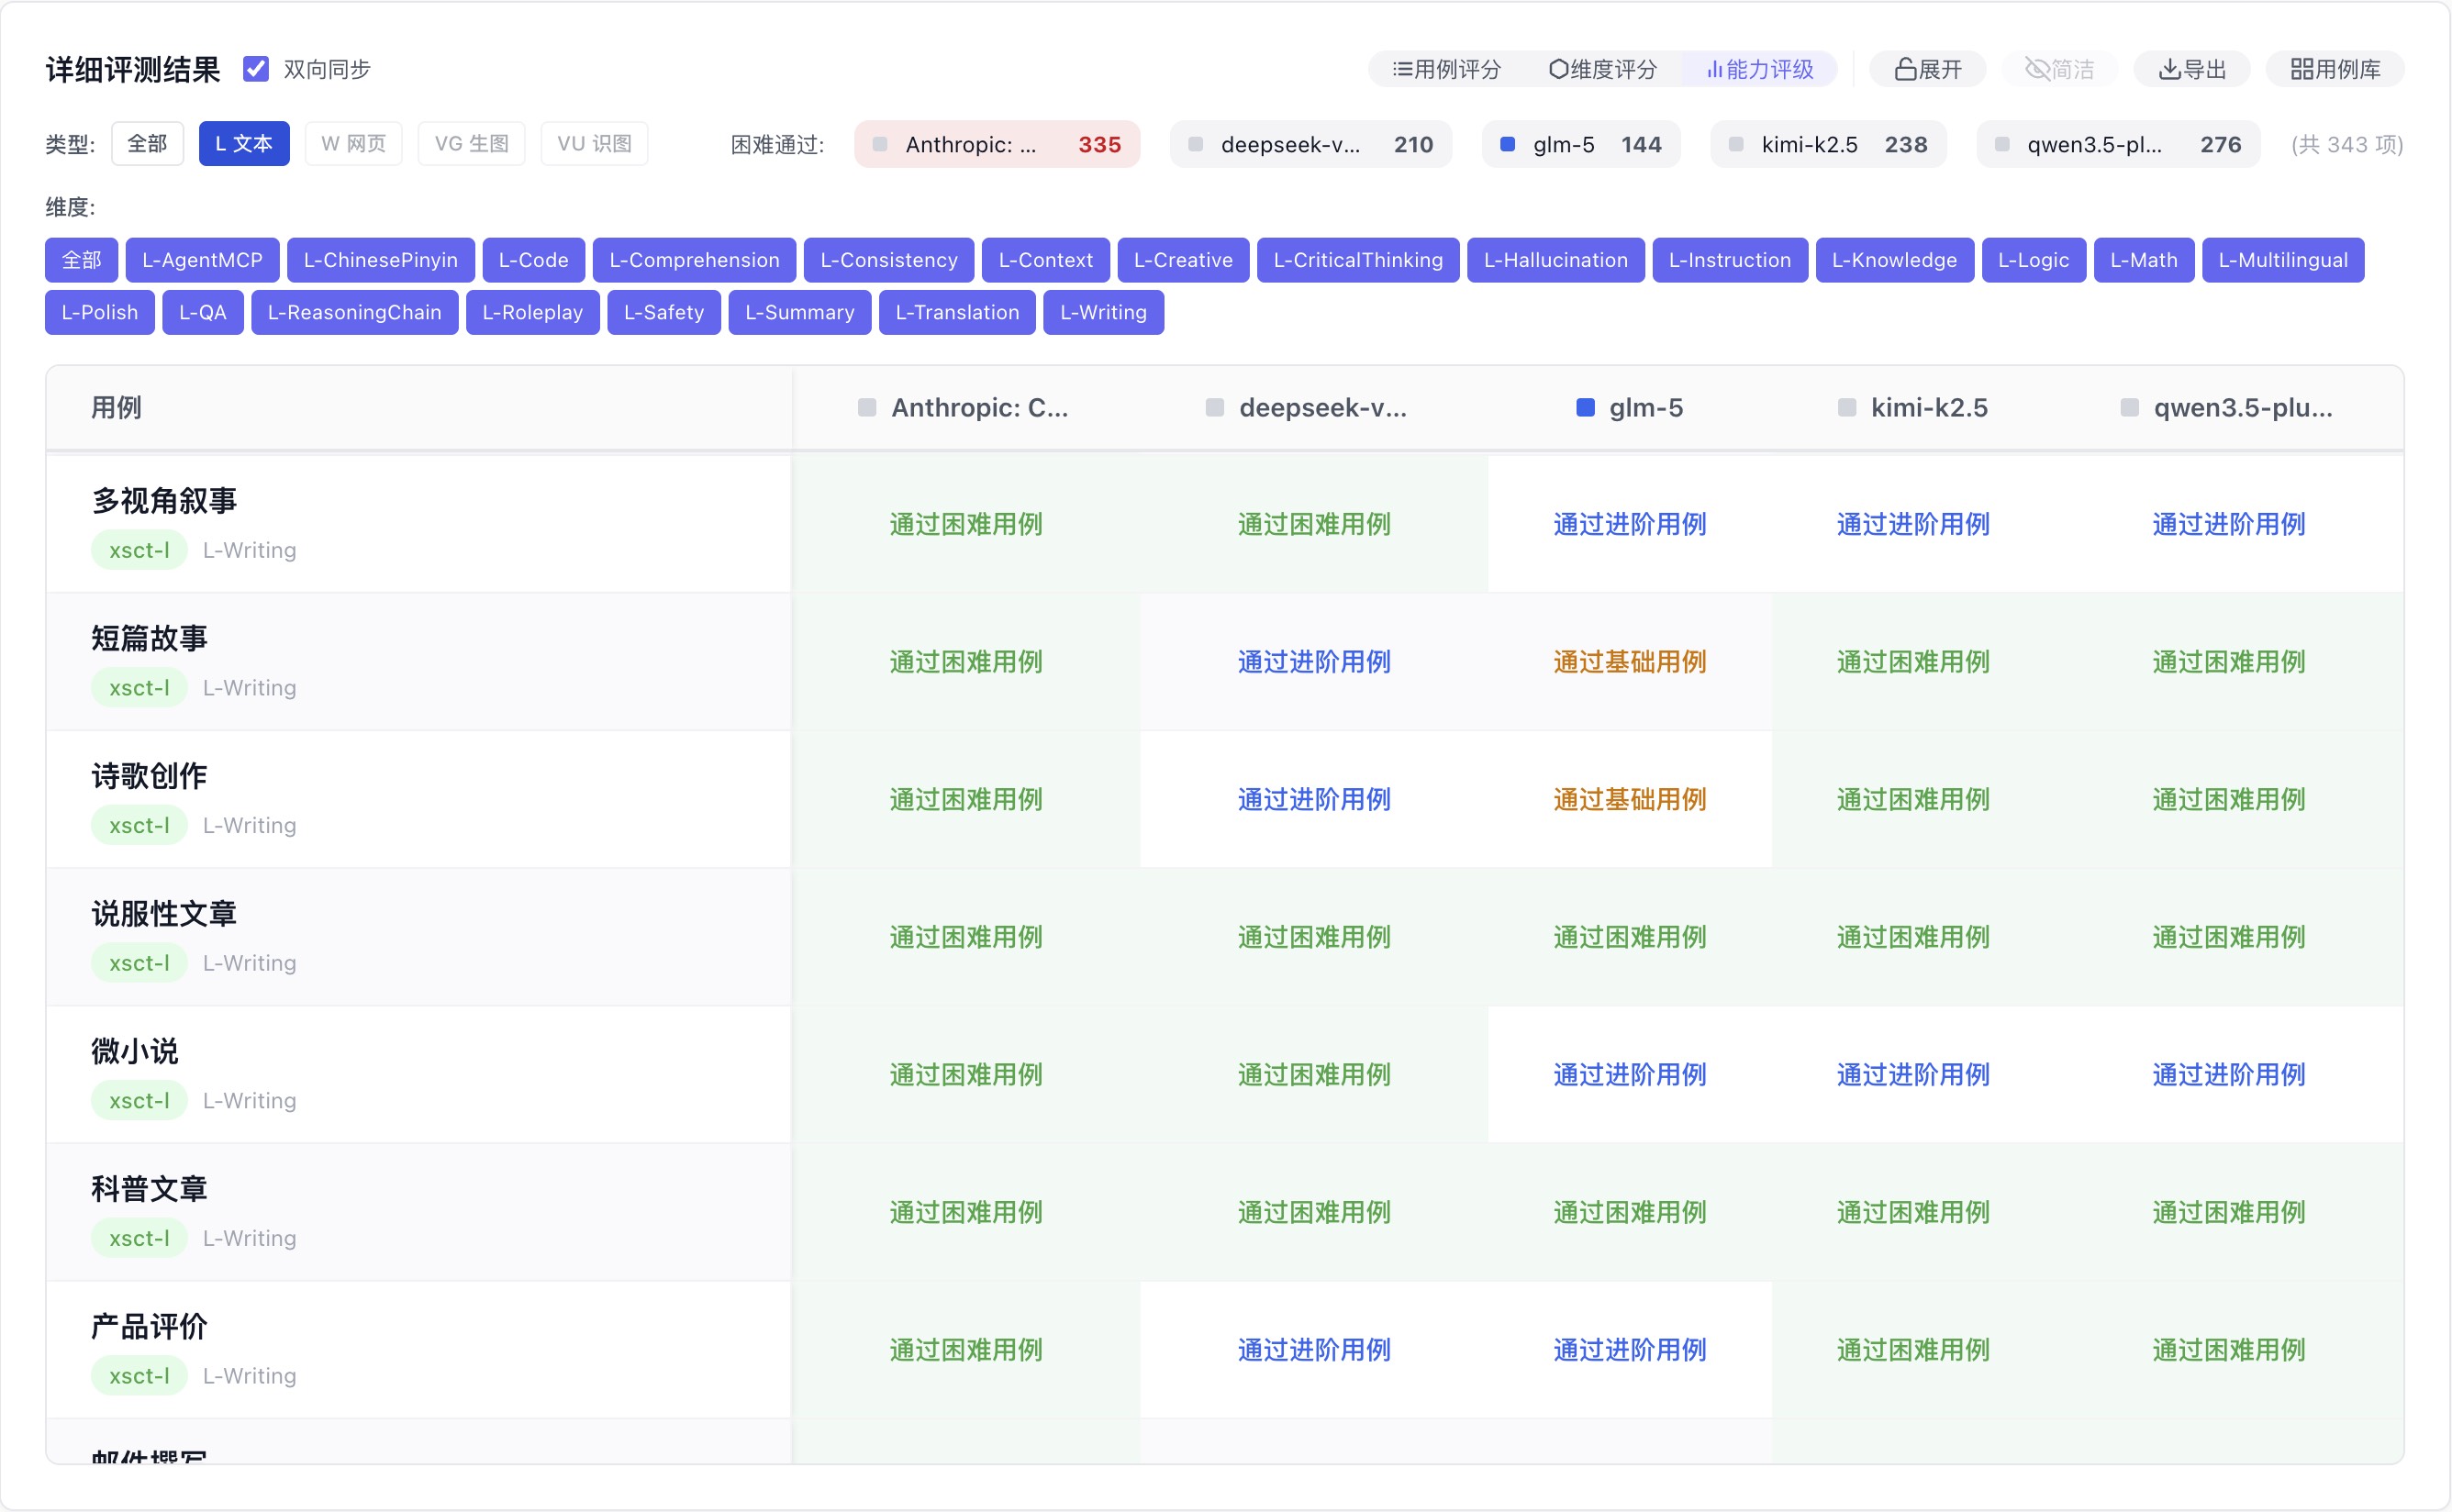Click the 简洁 eye-slash icon
Screen dimensions: 2452x1512
[2037, 69]
